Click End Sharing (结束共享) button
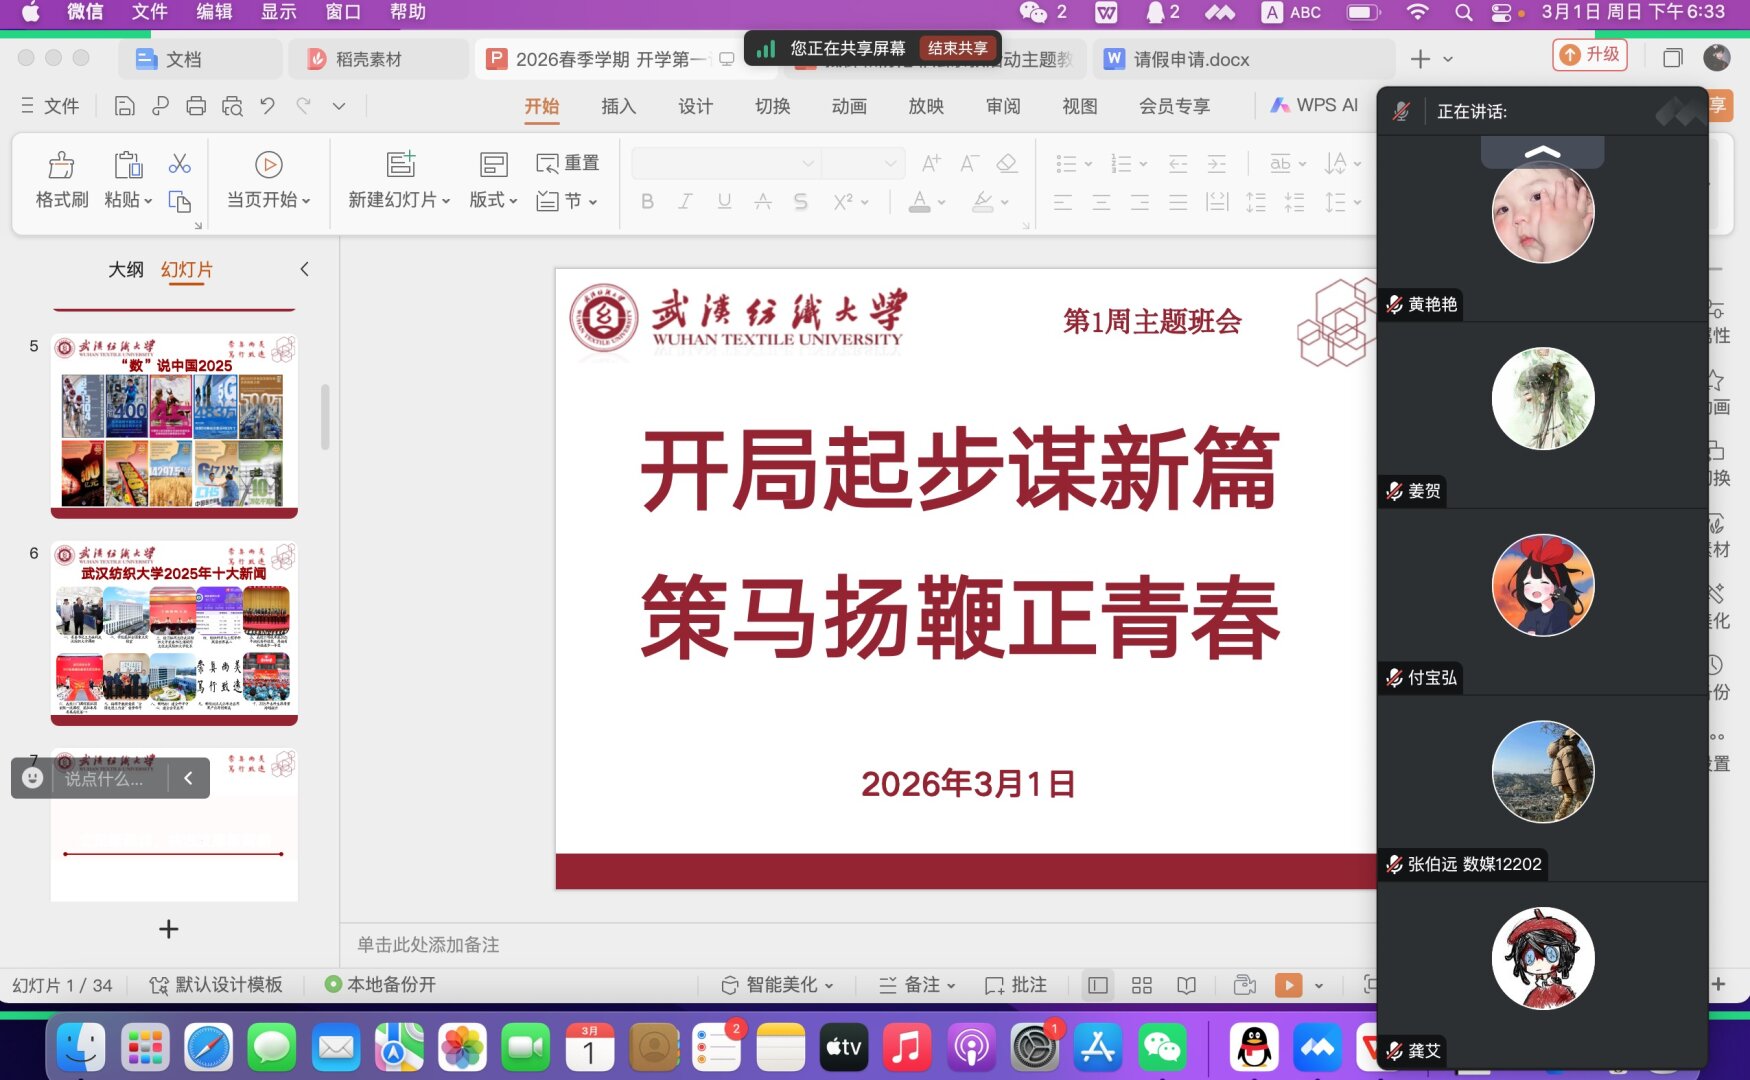Screen dimensions: 1750x1080 (x=957, y=48)
